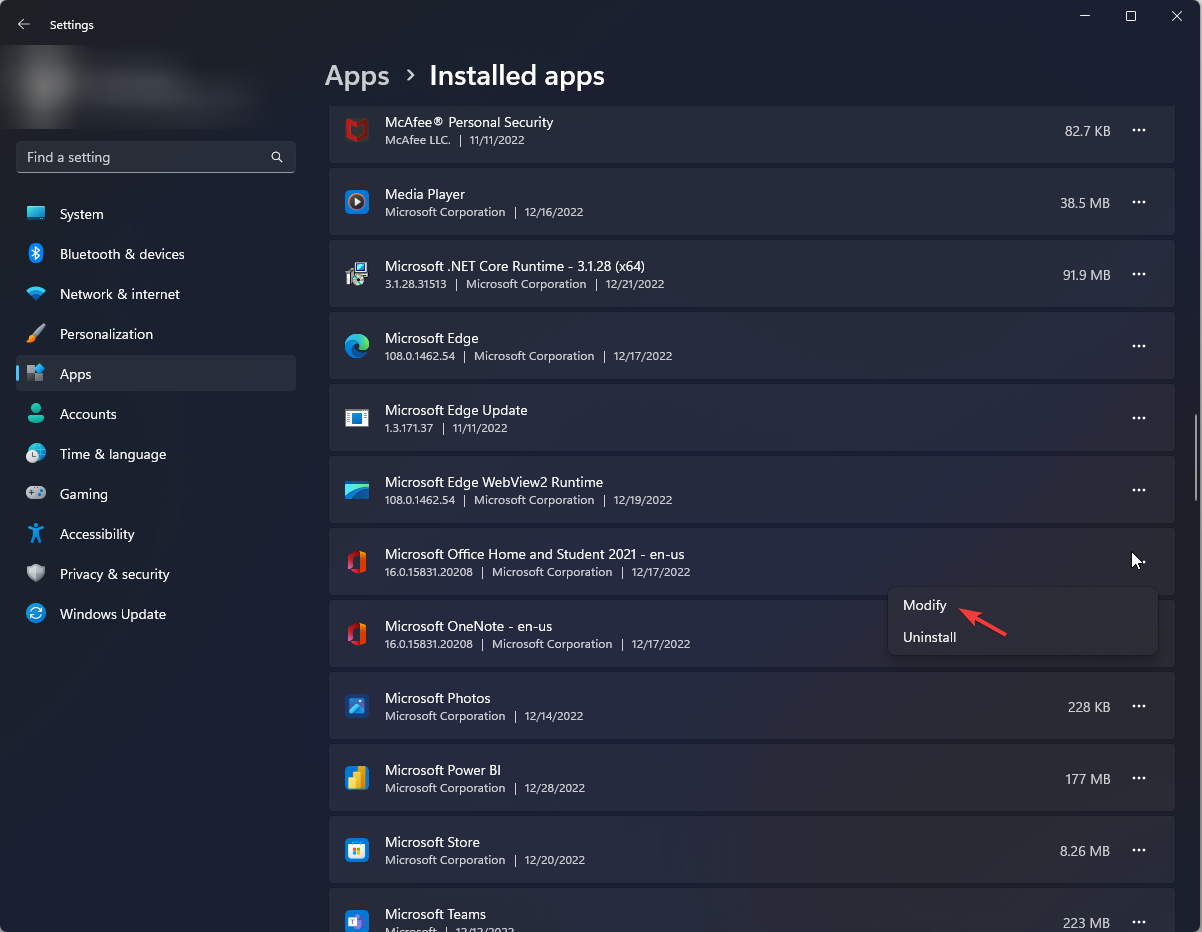Click the Office Home and Student icon

coord(357,562)
